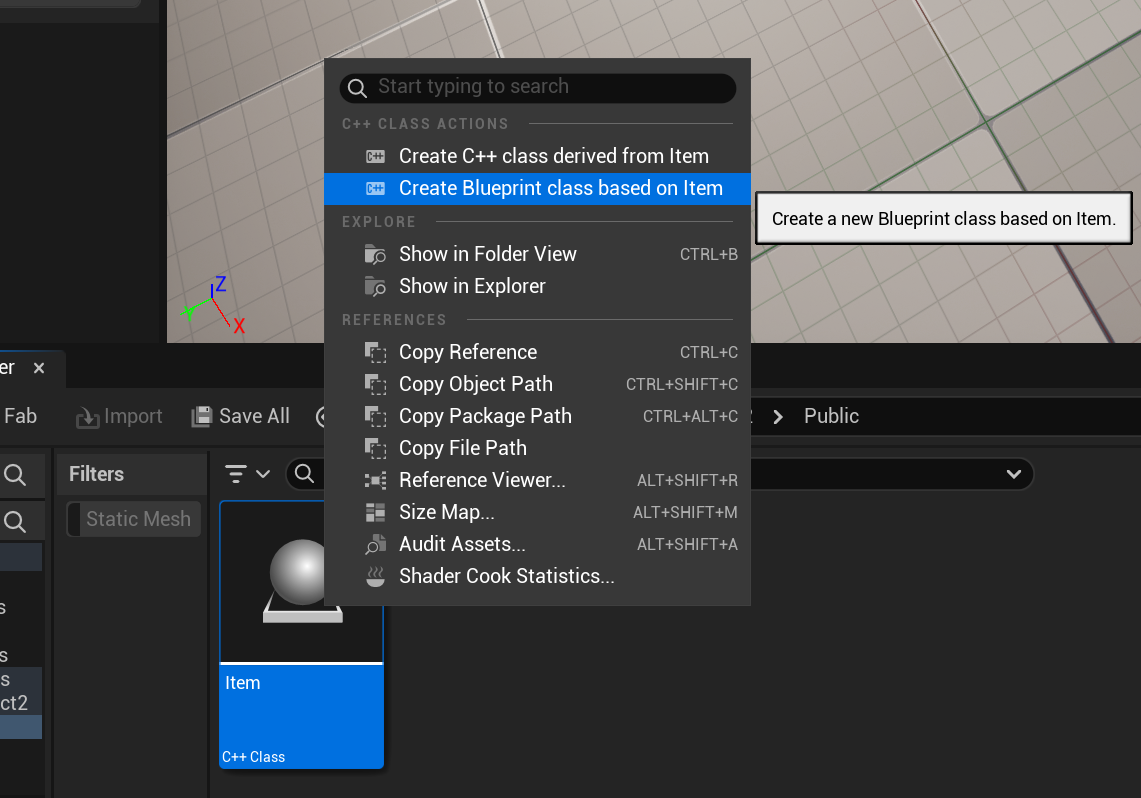Click the Filters header label
The height and width of the screenshot is (798, 1141).
(96, 474)
